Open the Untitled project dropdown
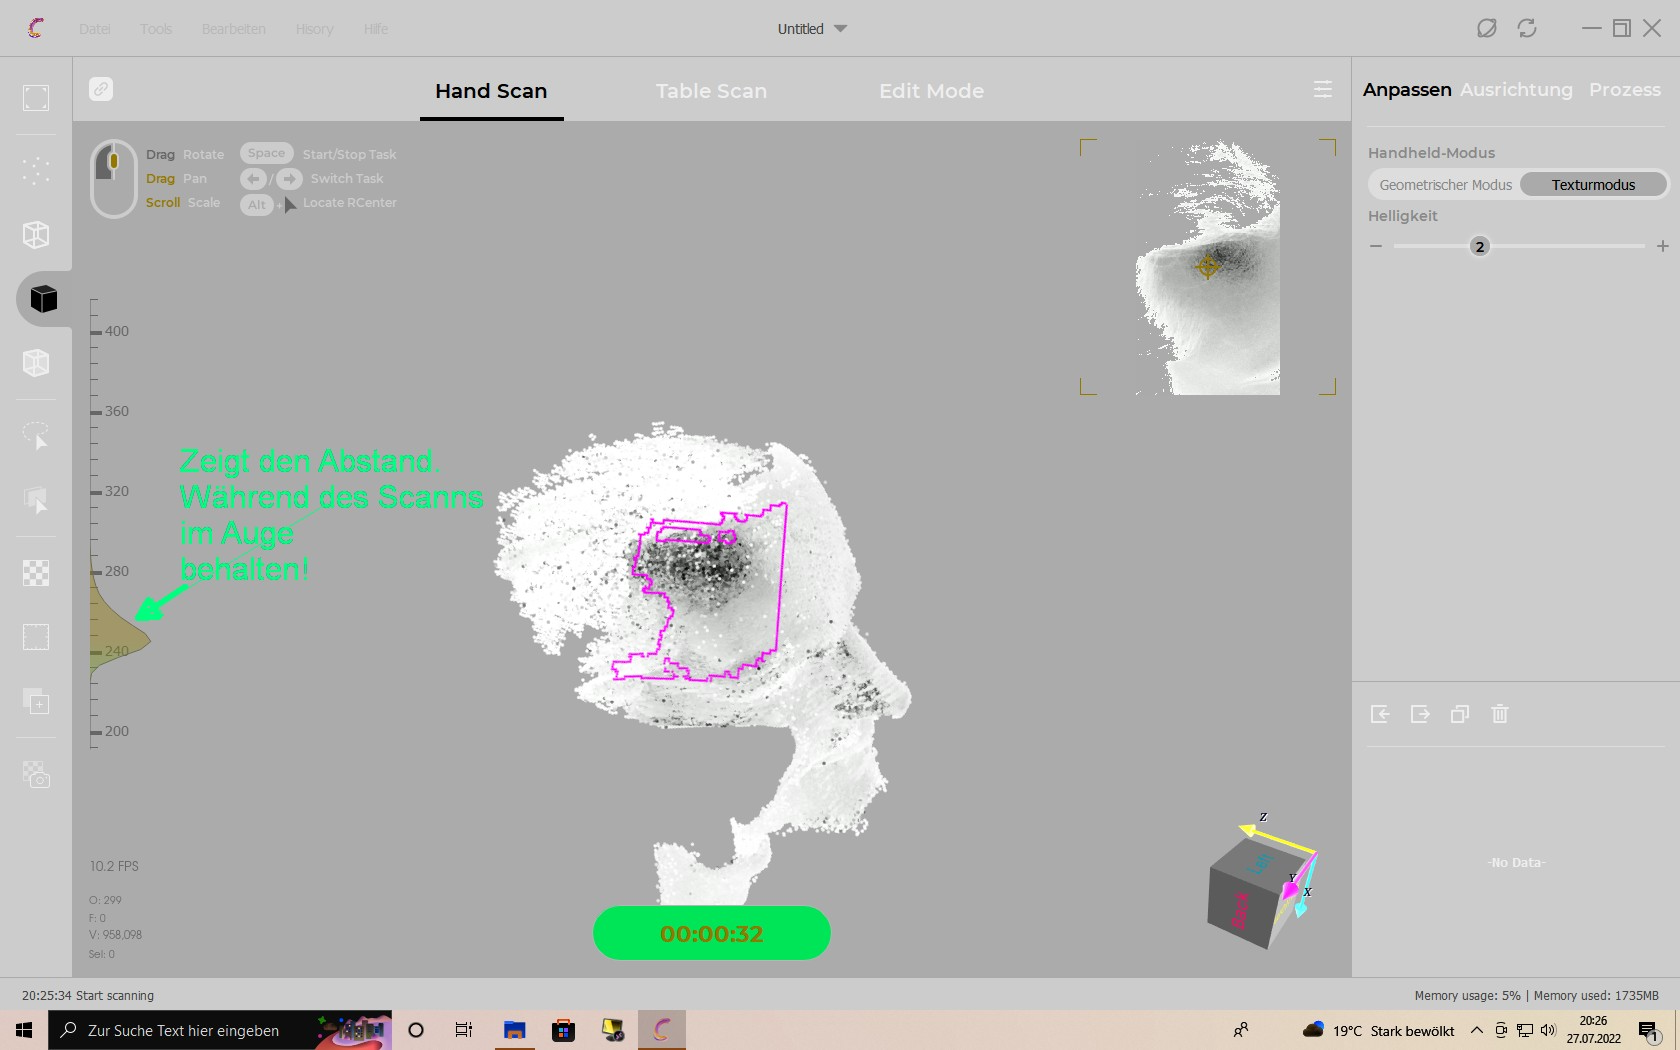The width and height of the screenshot is (1680, 1050). (812, 29)
